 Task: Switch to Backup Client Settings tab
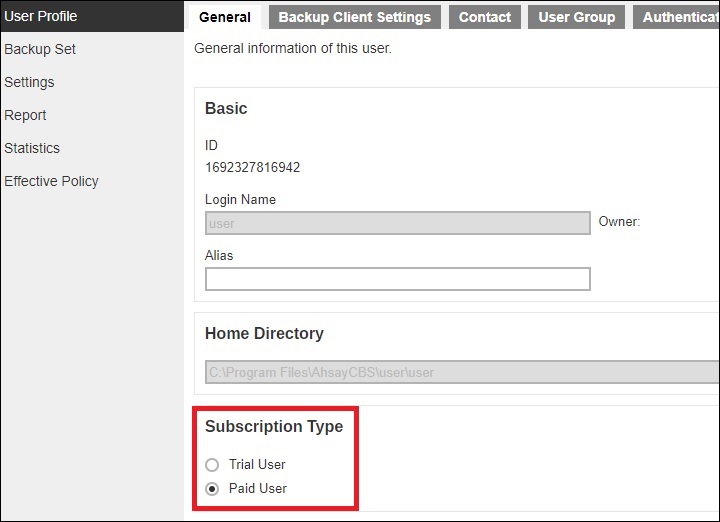point(354,17)
